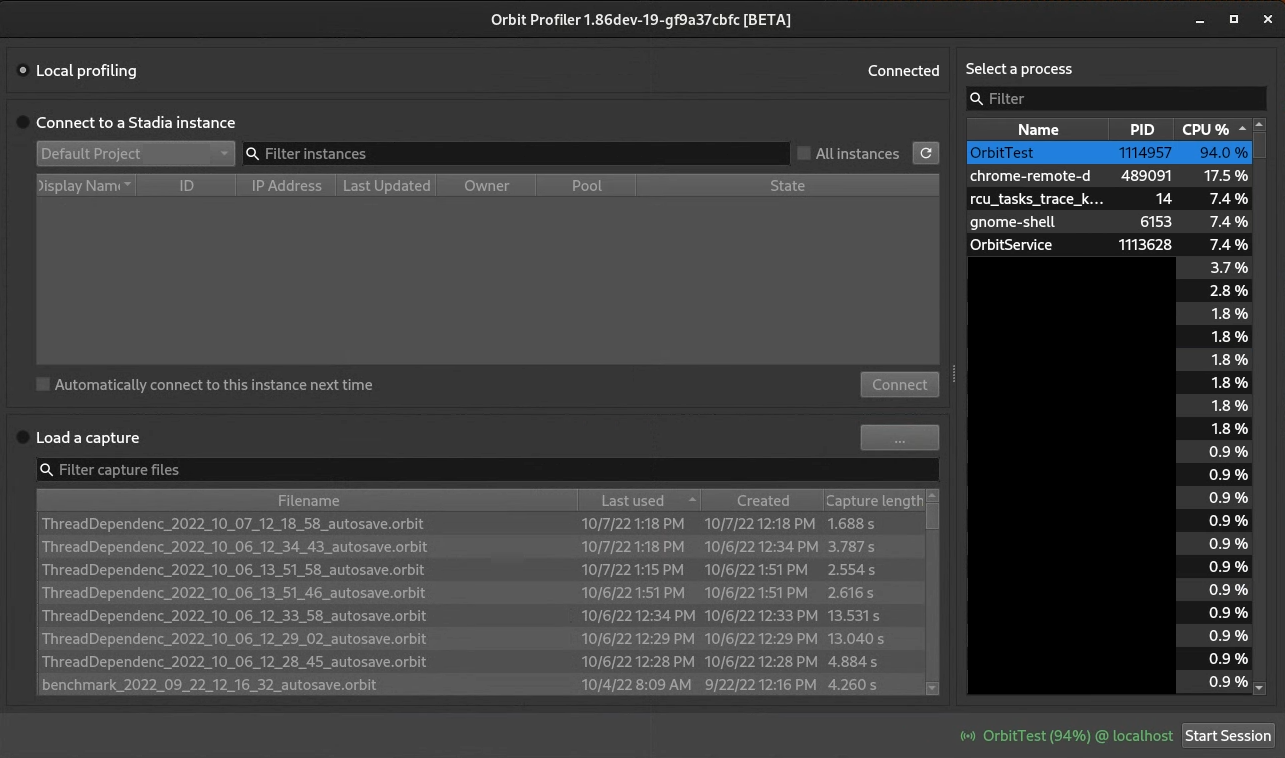Click the 3.7 % CPU cell
1285x758 pixels.
point(1214,268)
